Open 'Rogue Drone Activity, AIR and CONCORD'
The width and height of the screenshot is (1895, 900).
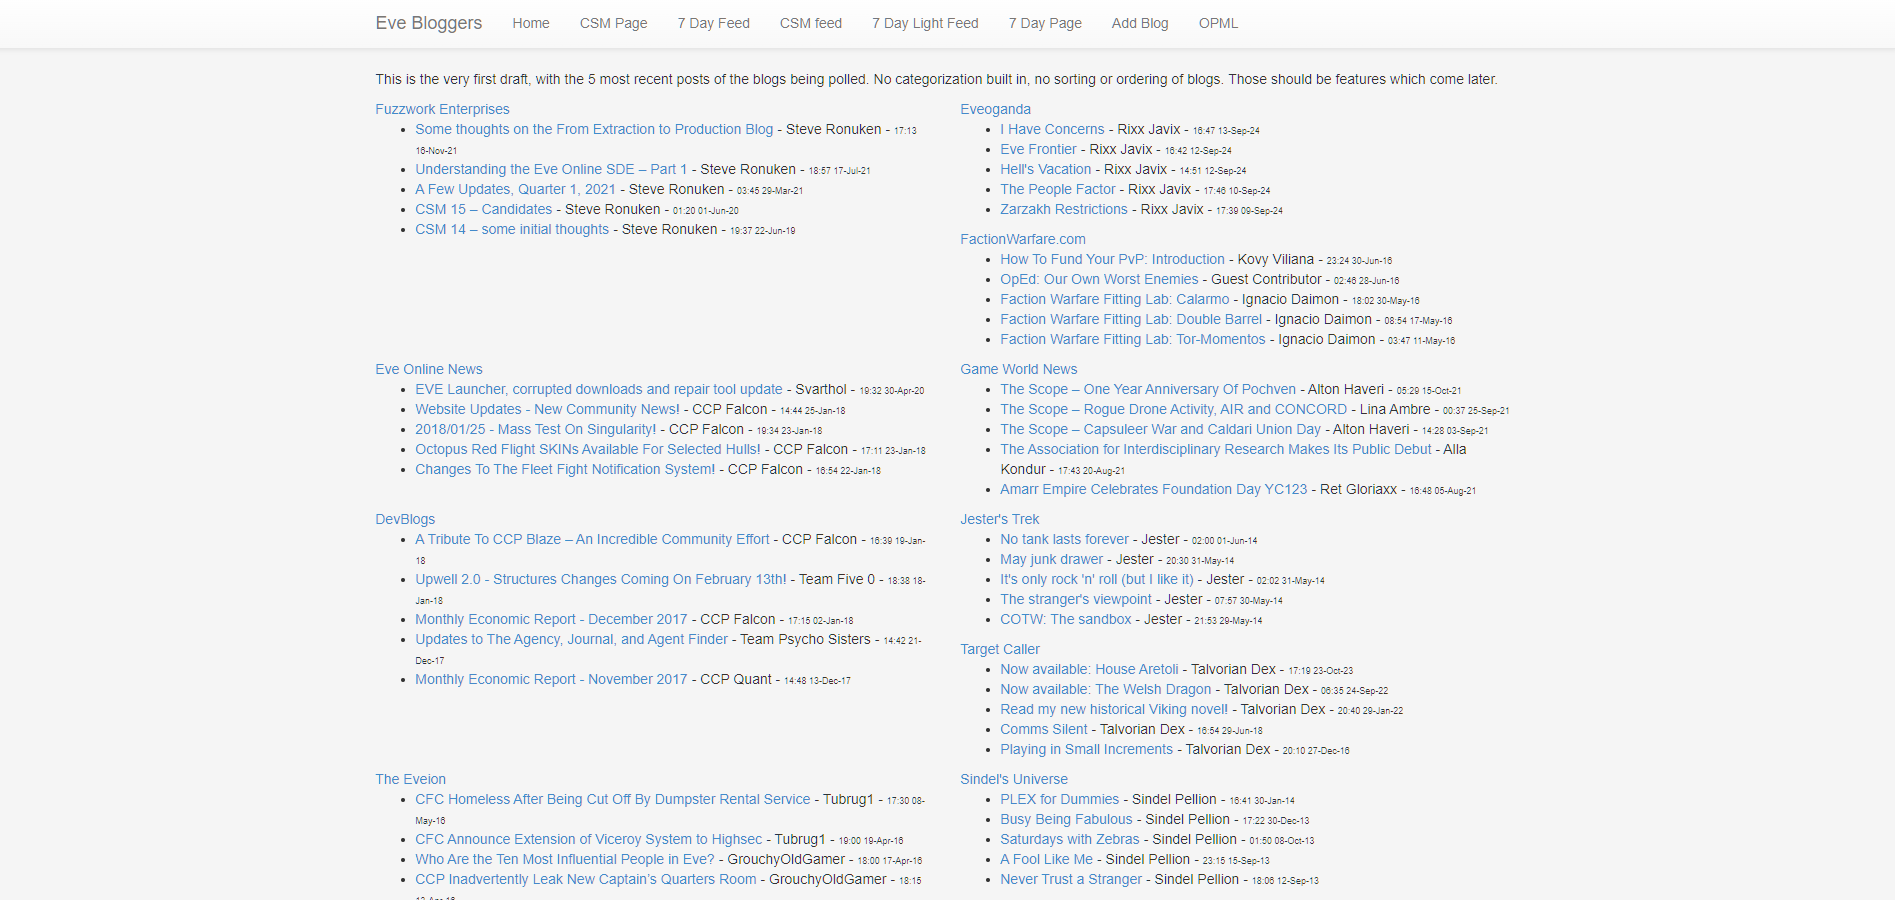1173,409
